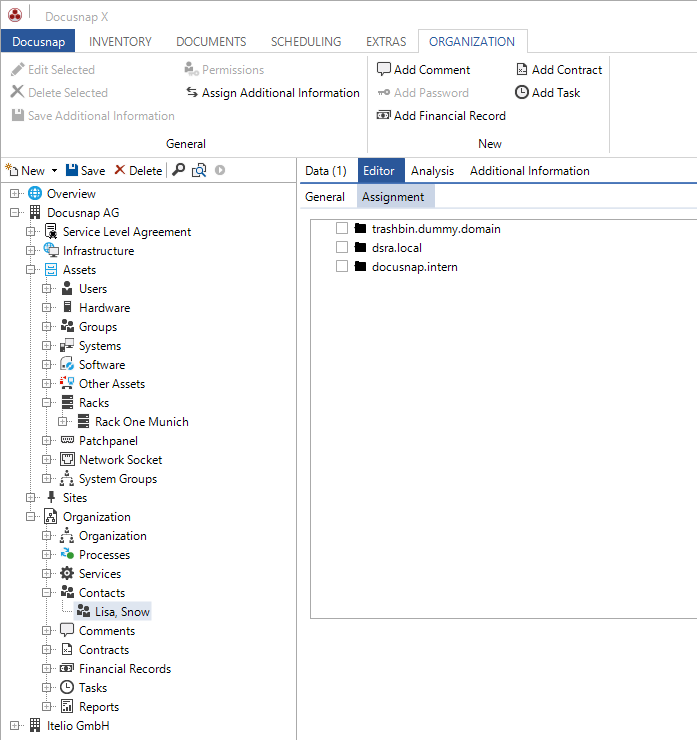Select the Lisa, Snow contact label
Viewport: 697px width, 740px height.
point(122,612)
